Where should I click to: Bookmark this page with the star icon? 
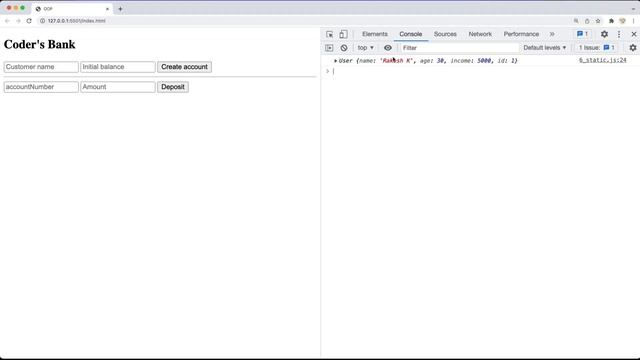(x=598, y=21)
